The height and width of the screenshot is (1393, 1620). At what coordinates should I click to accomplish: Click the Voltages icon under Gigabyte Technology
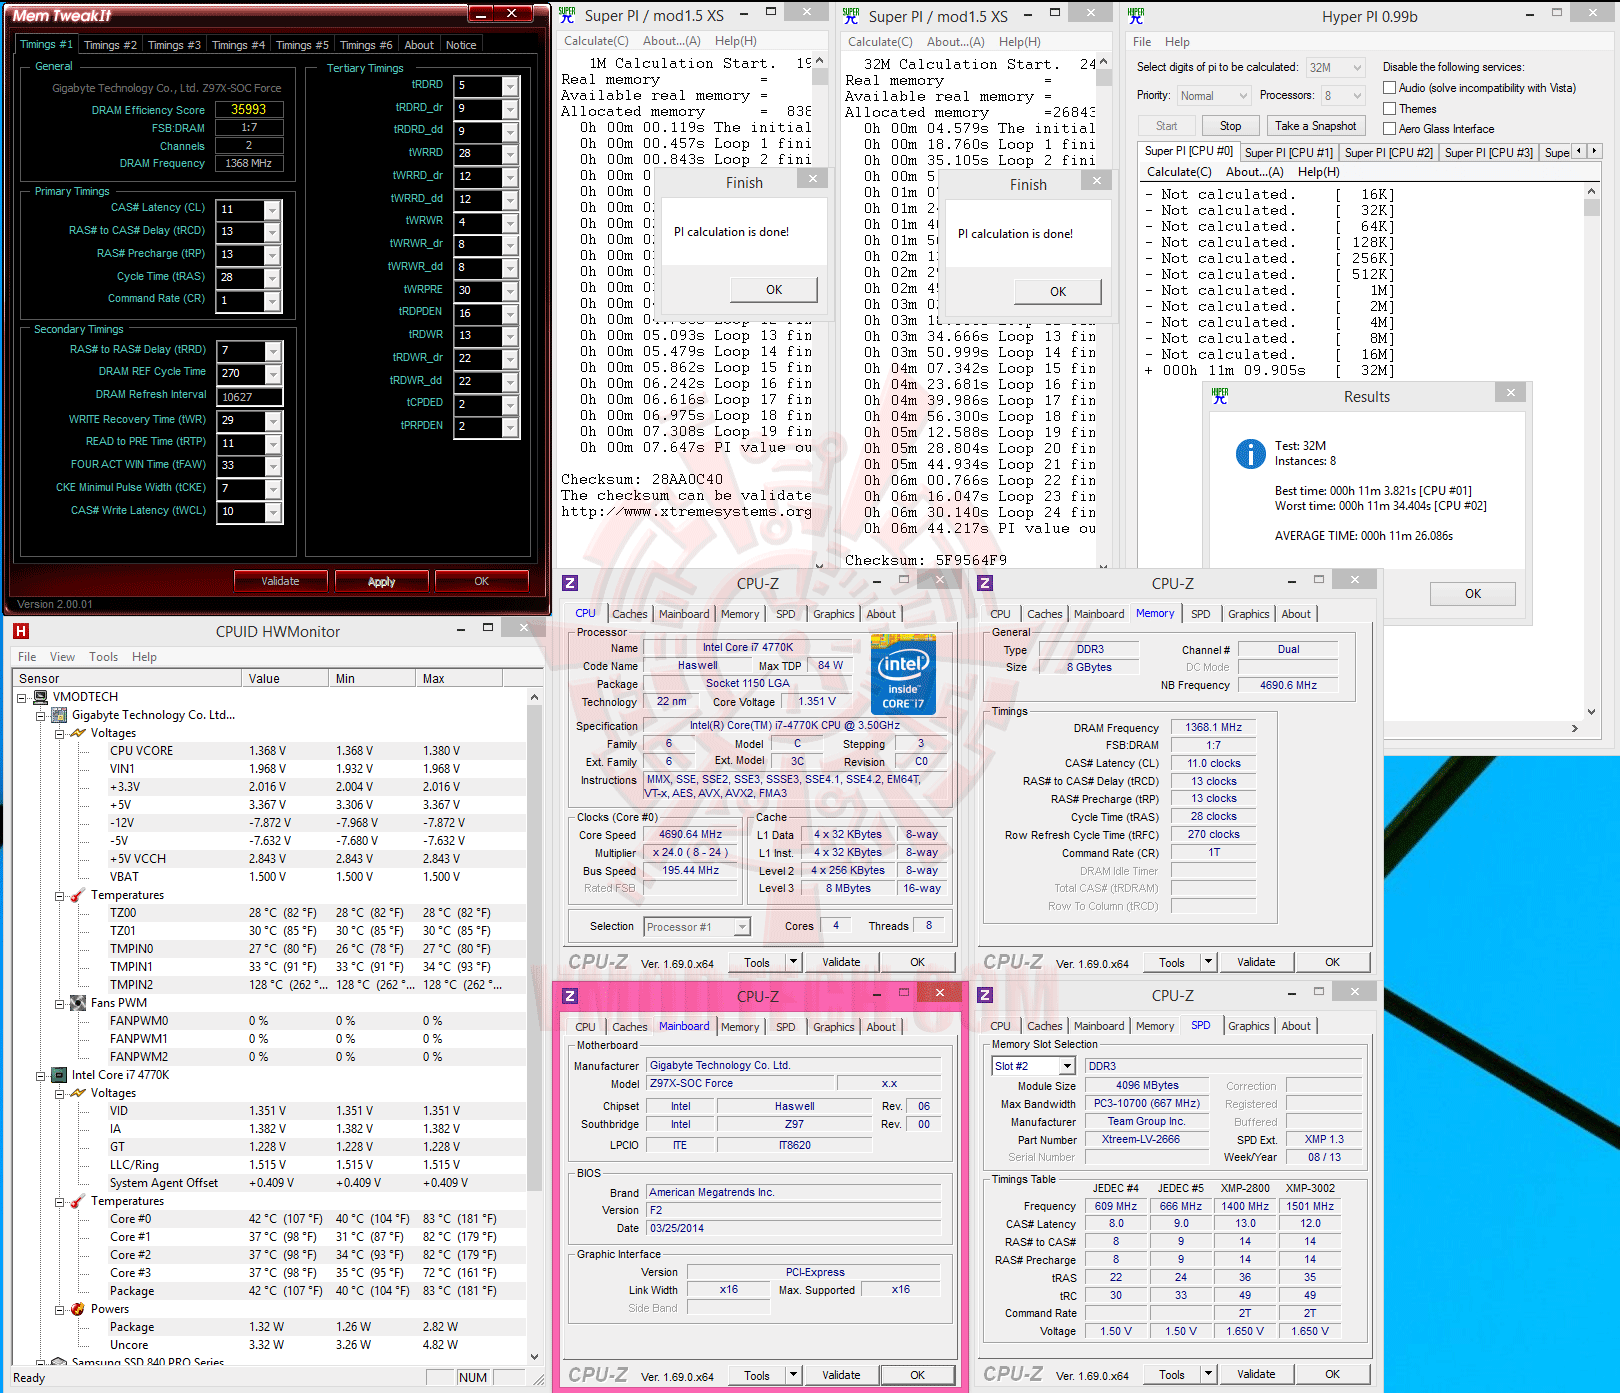[x=78, y=733]
